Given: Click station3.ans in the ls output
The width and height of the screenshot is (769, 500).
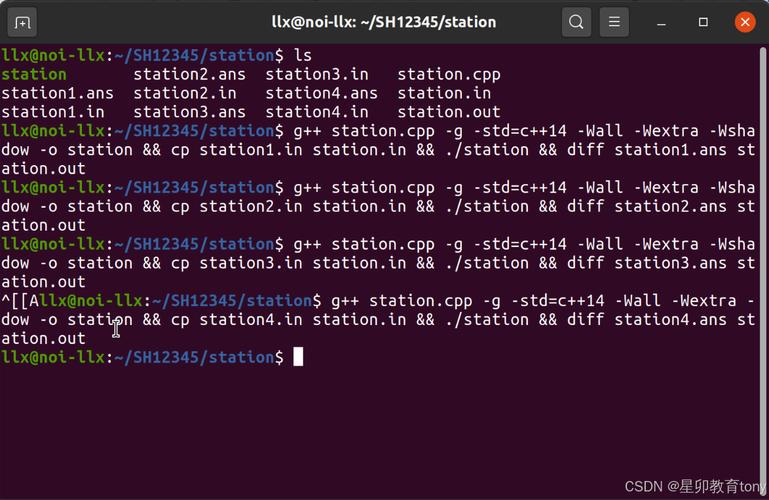Looking at the screenshot, I should click(x=189, y=112).
